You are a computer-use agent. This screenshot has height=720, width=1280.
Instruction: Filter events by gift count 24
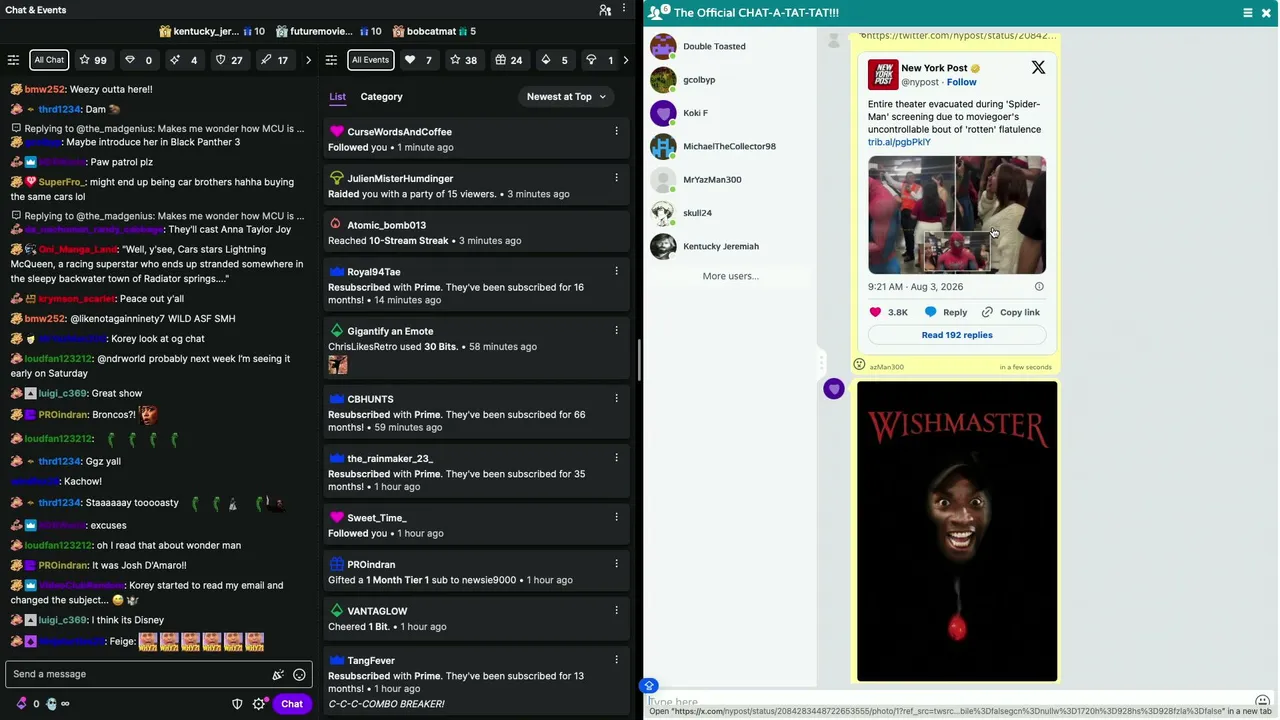(x=509, y=60)
